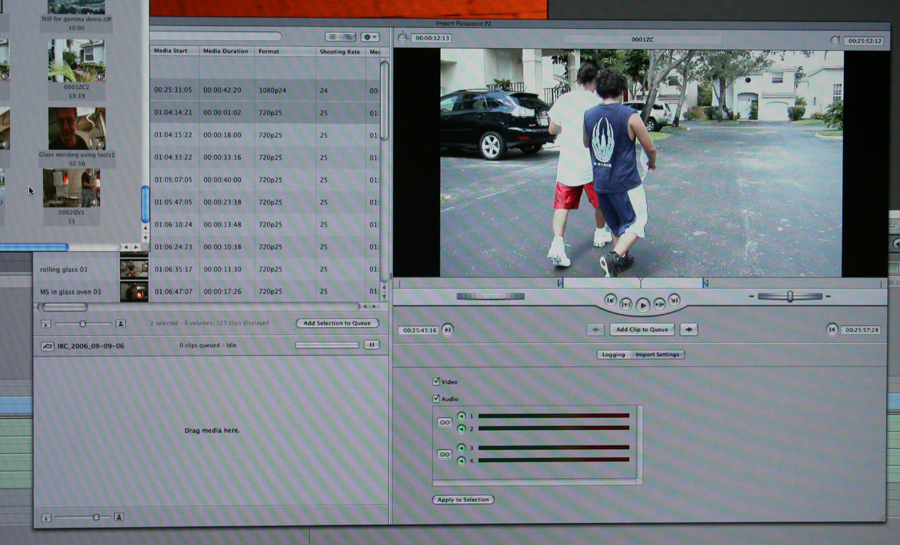Sort by Format column
The image size is (900, 545).
[285, 51]
